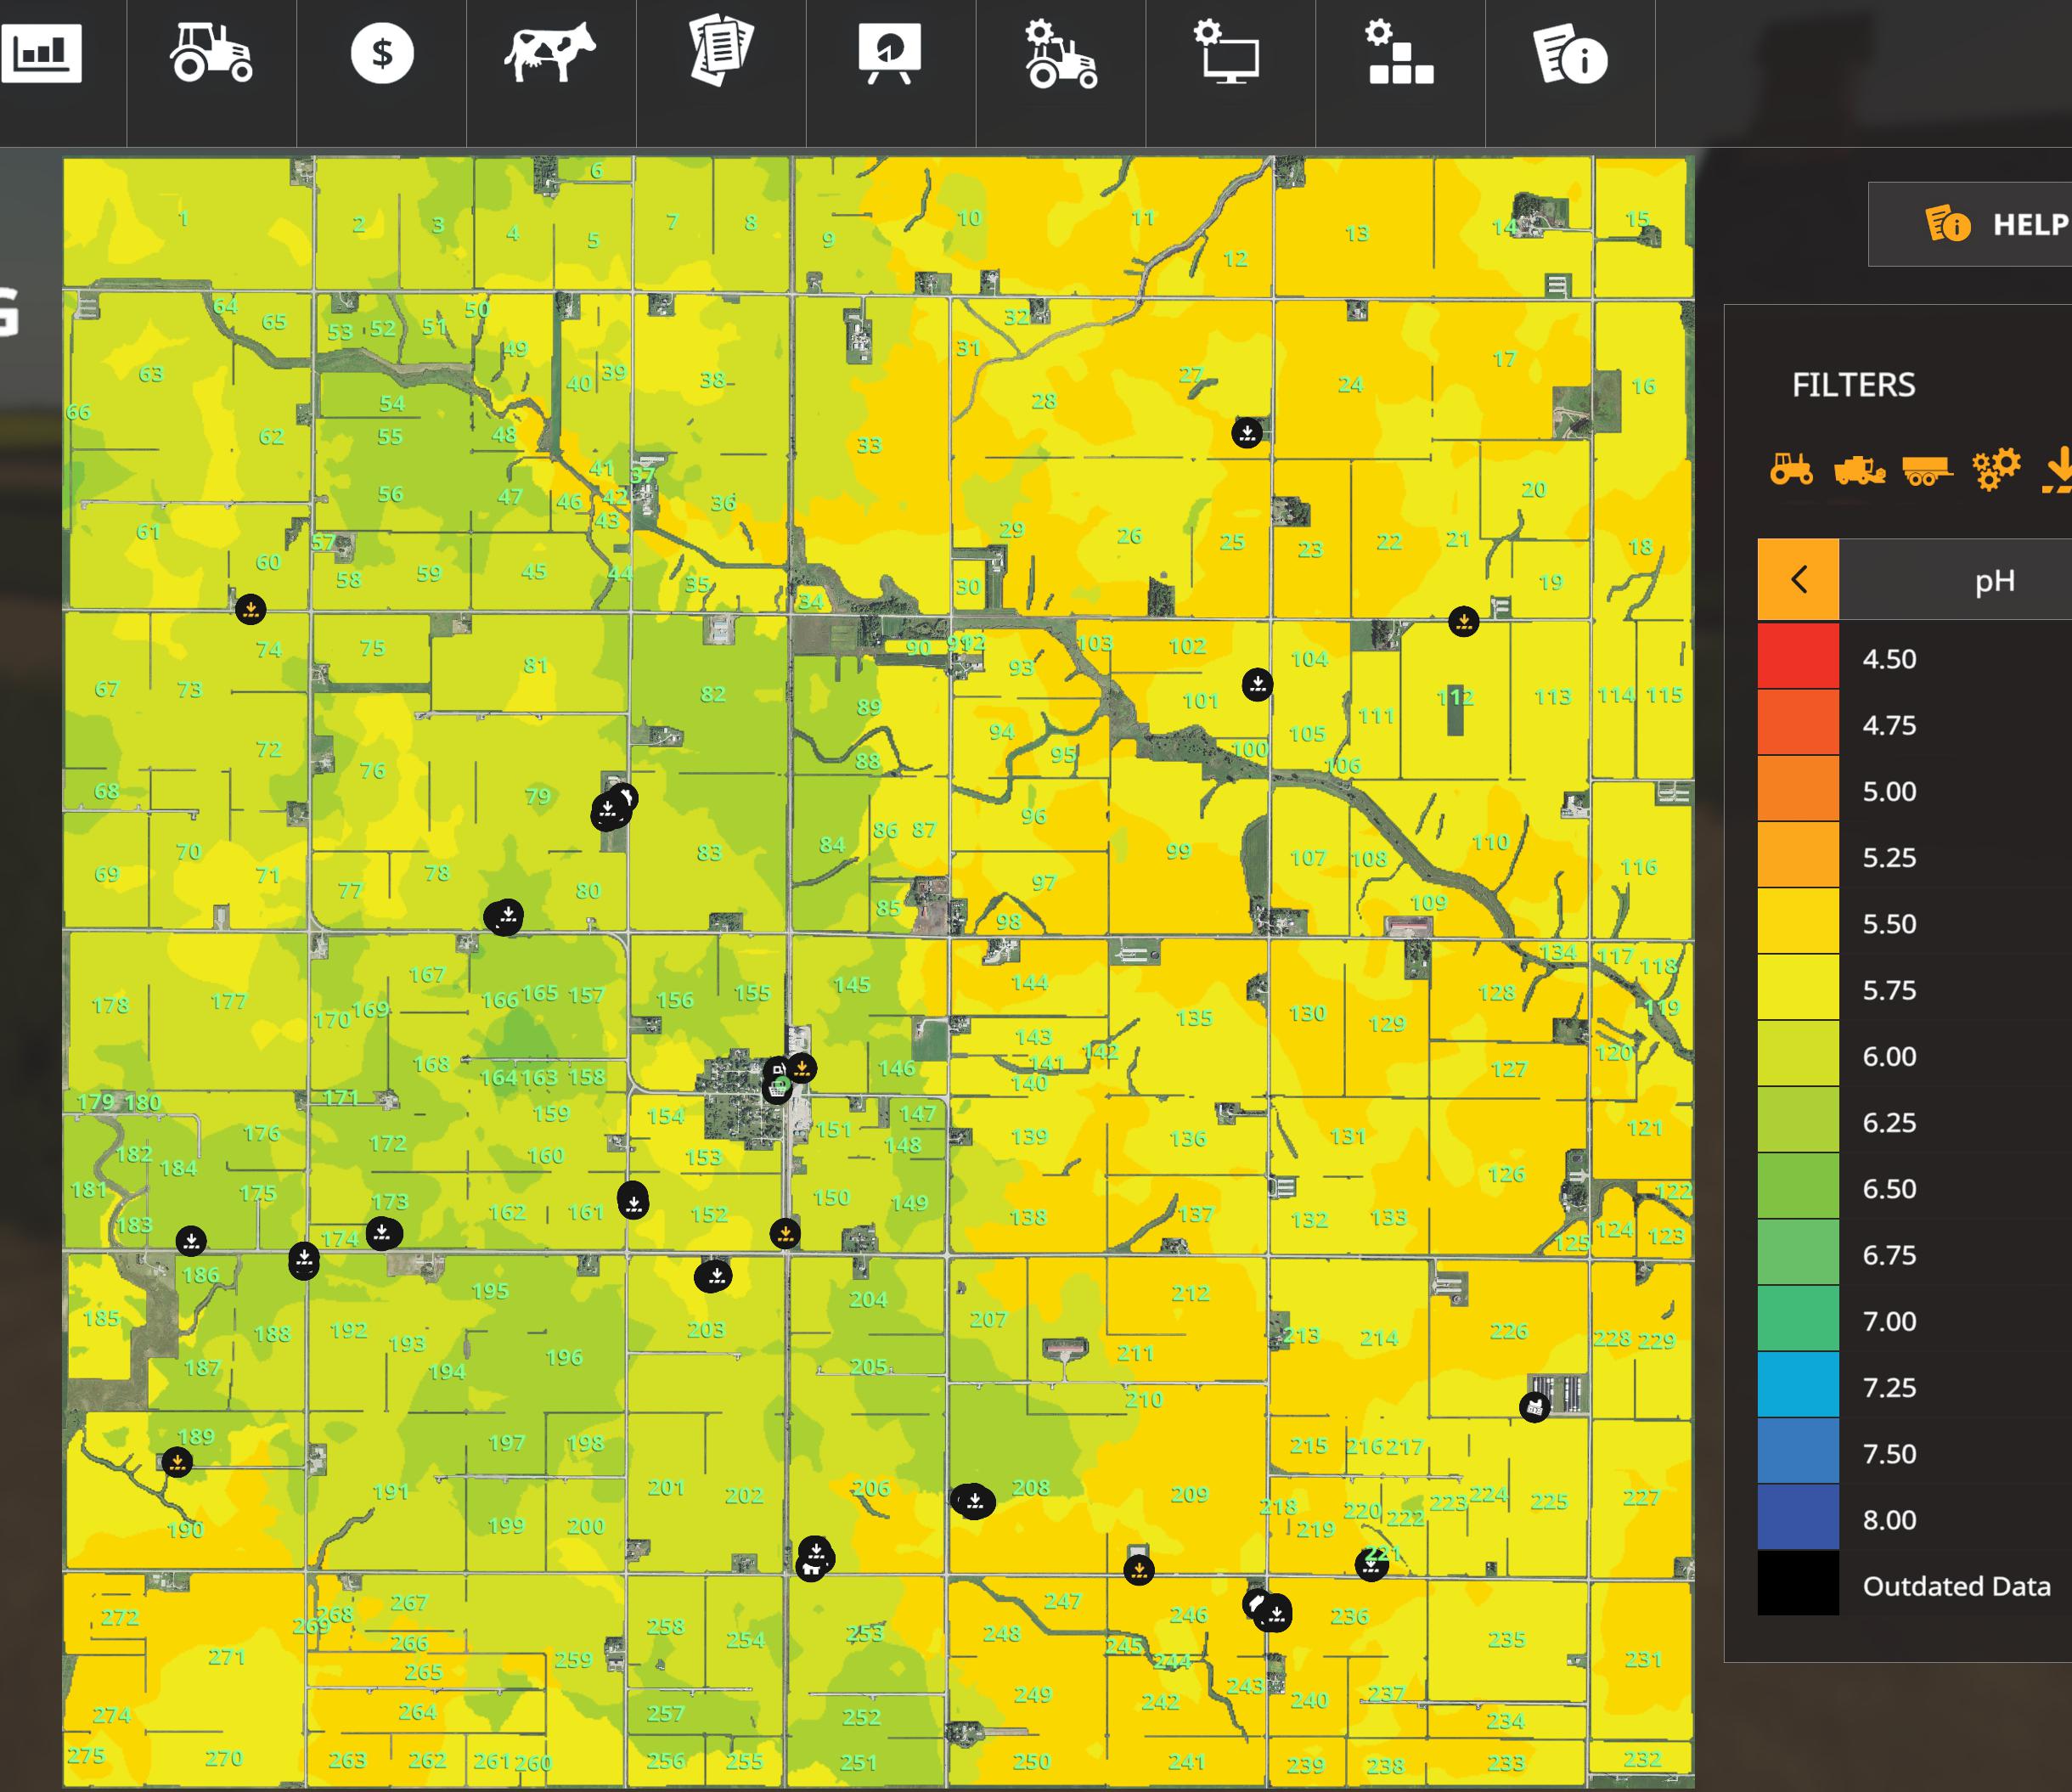Switch to previous map layer with left arrow

(1798, 579)
